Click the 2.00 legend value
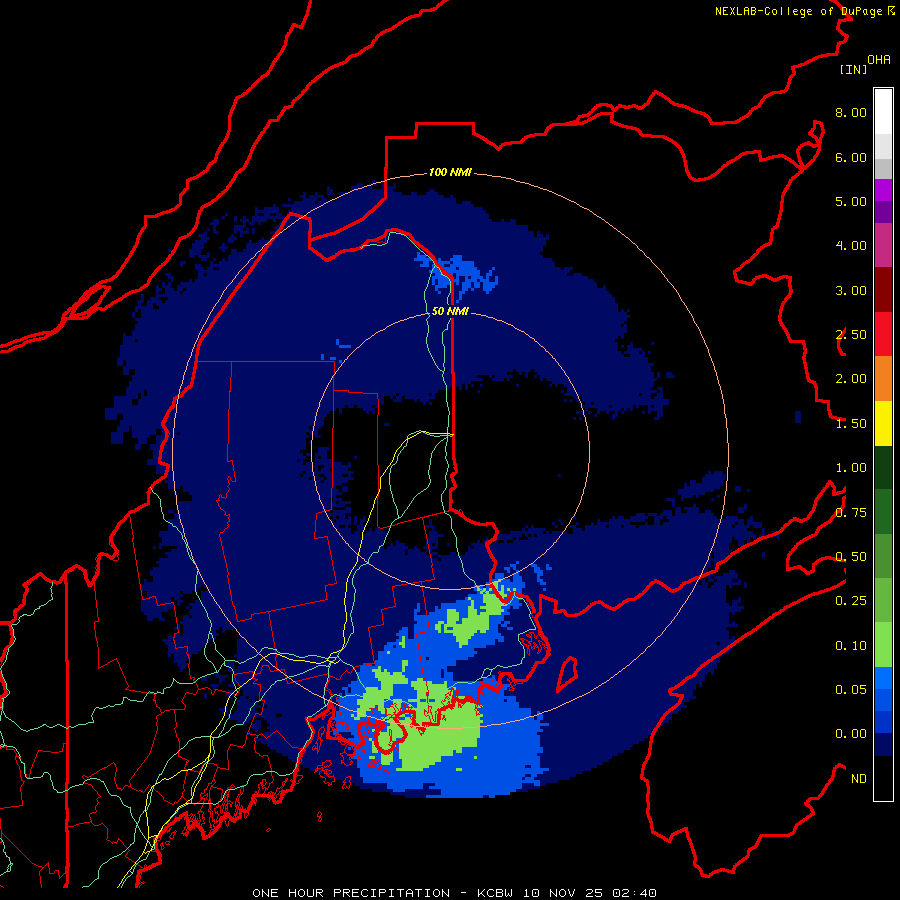 point(851,379)
